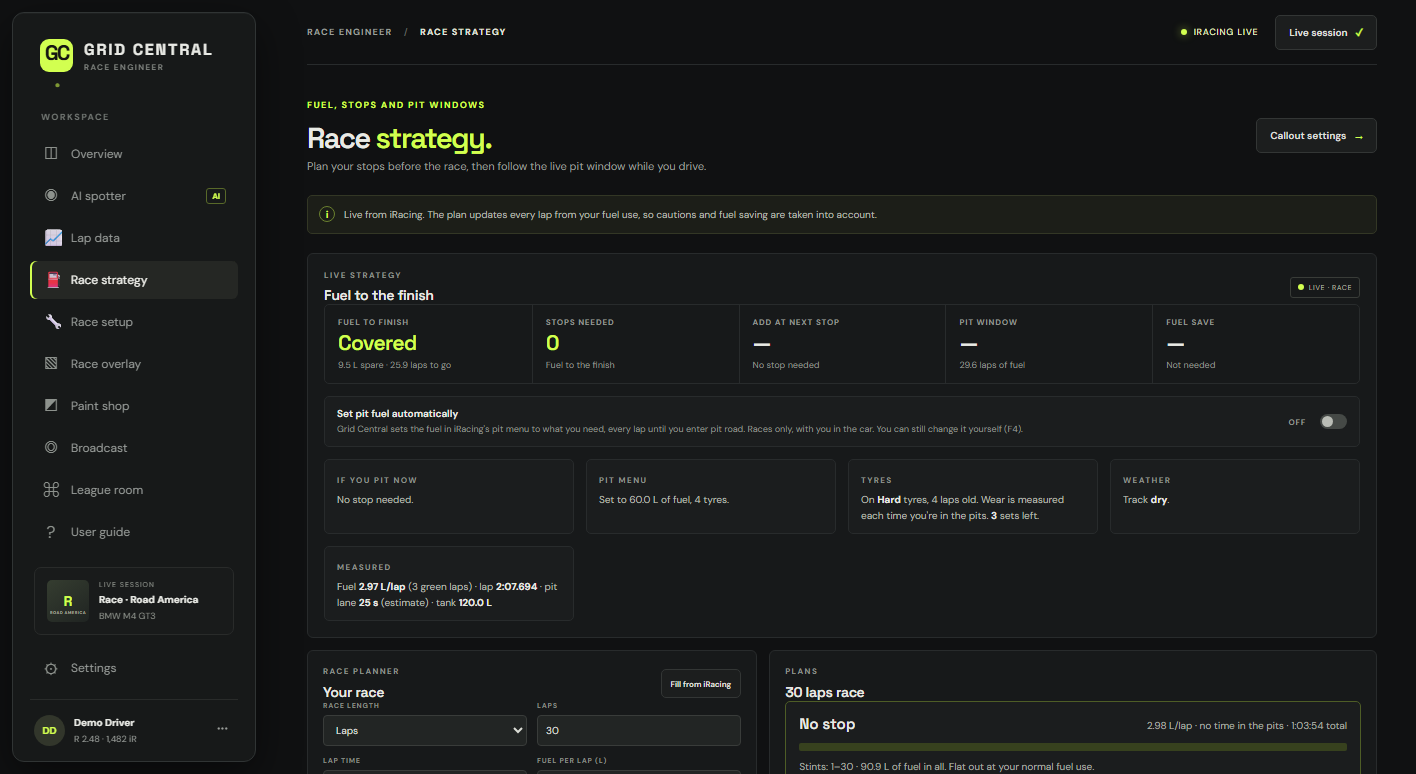Click the Race setup wrench icon
The image size is (1416, 774).
pyautogui.click(x=53, y=322)
